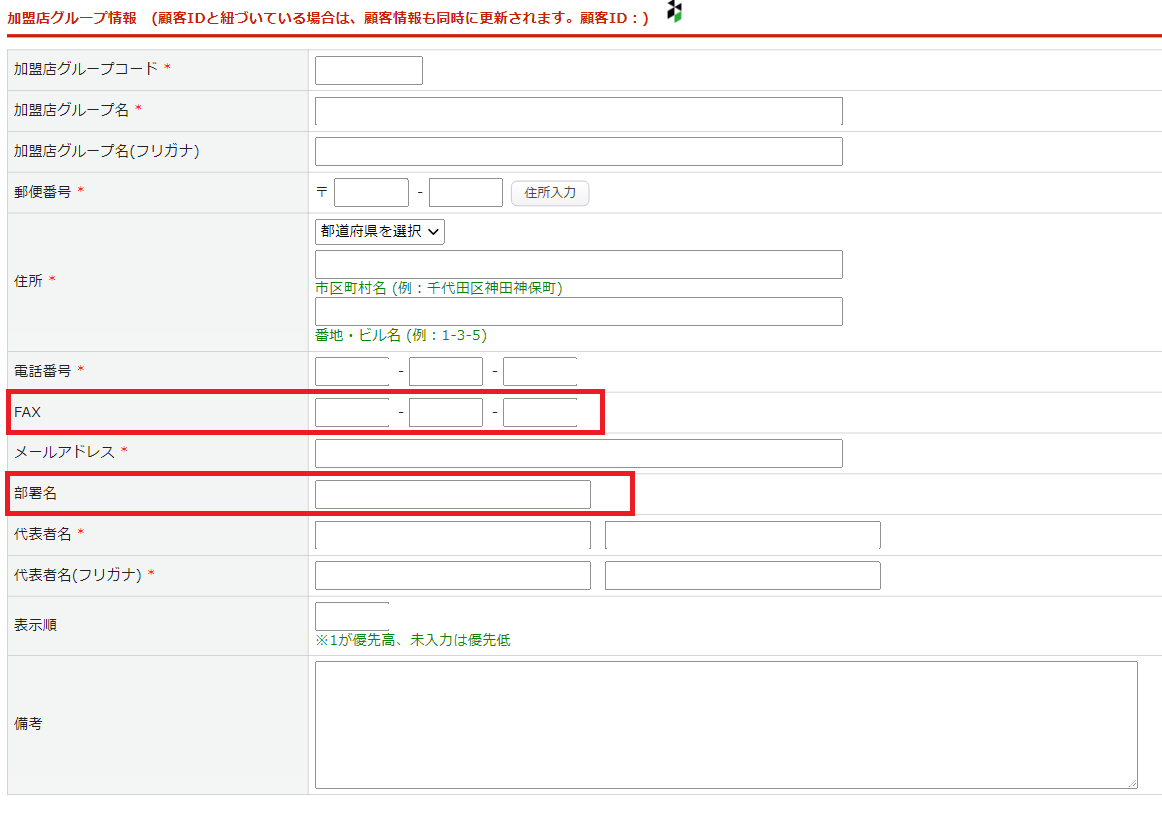Click the first 代表者名 name field
This screenshot has height=817, width=1162.
coord(452,536)
